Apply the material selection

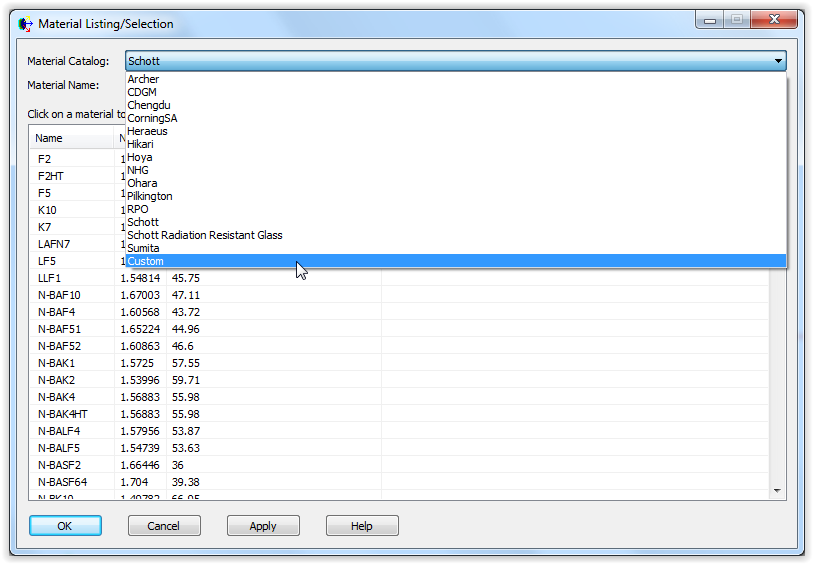(x=263, y=526)
